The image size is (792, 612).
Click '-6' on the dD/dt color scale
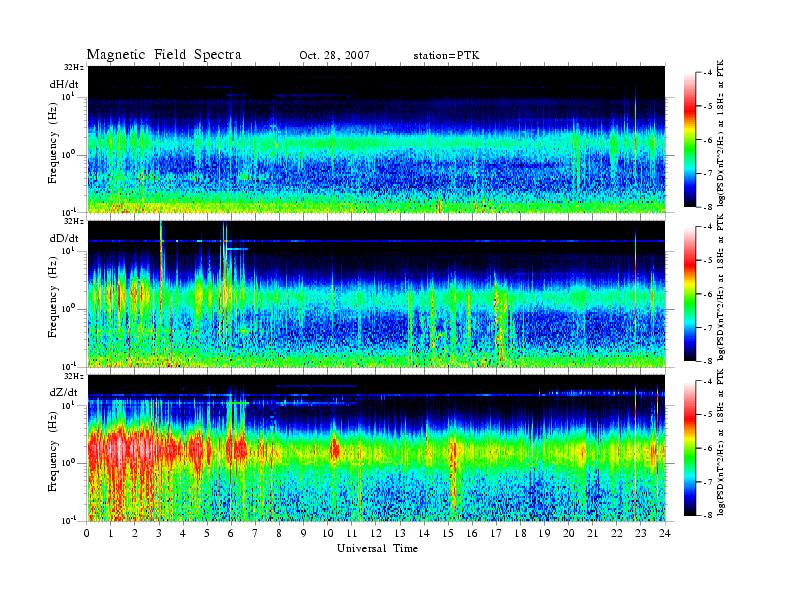pyautogui.click(x=708, y=294)
